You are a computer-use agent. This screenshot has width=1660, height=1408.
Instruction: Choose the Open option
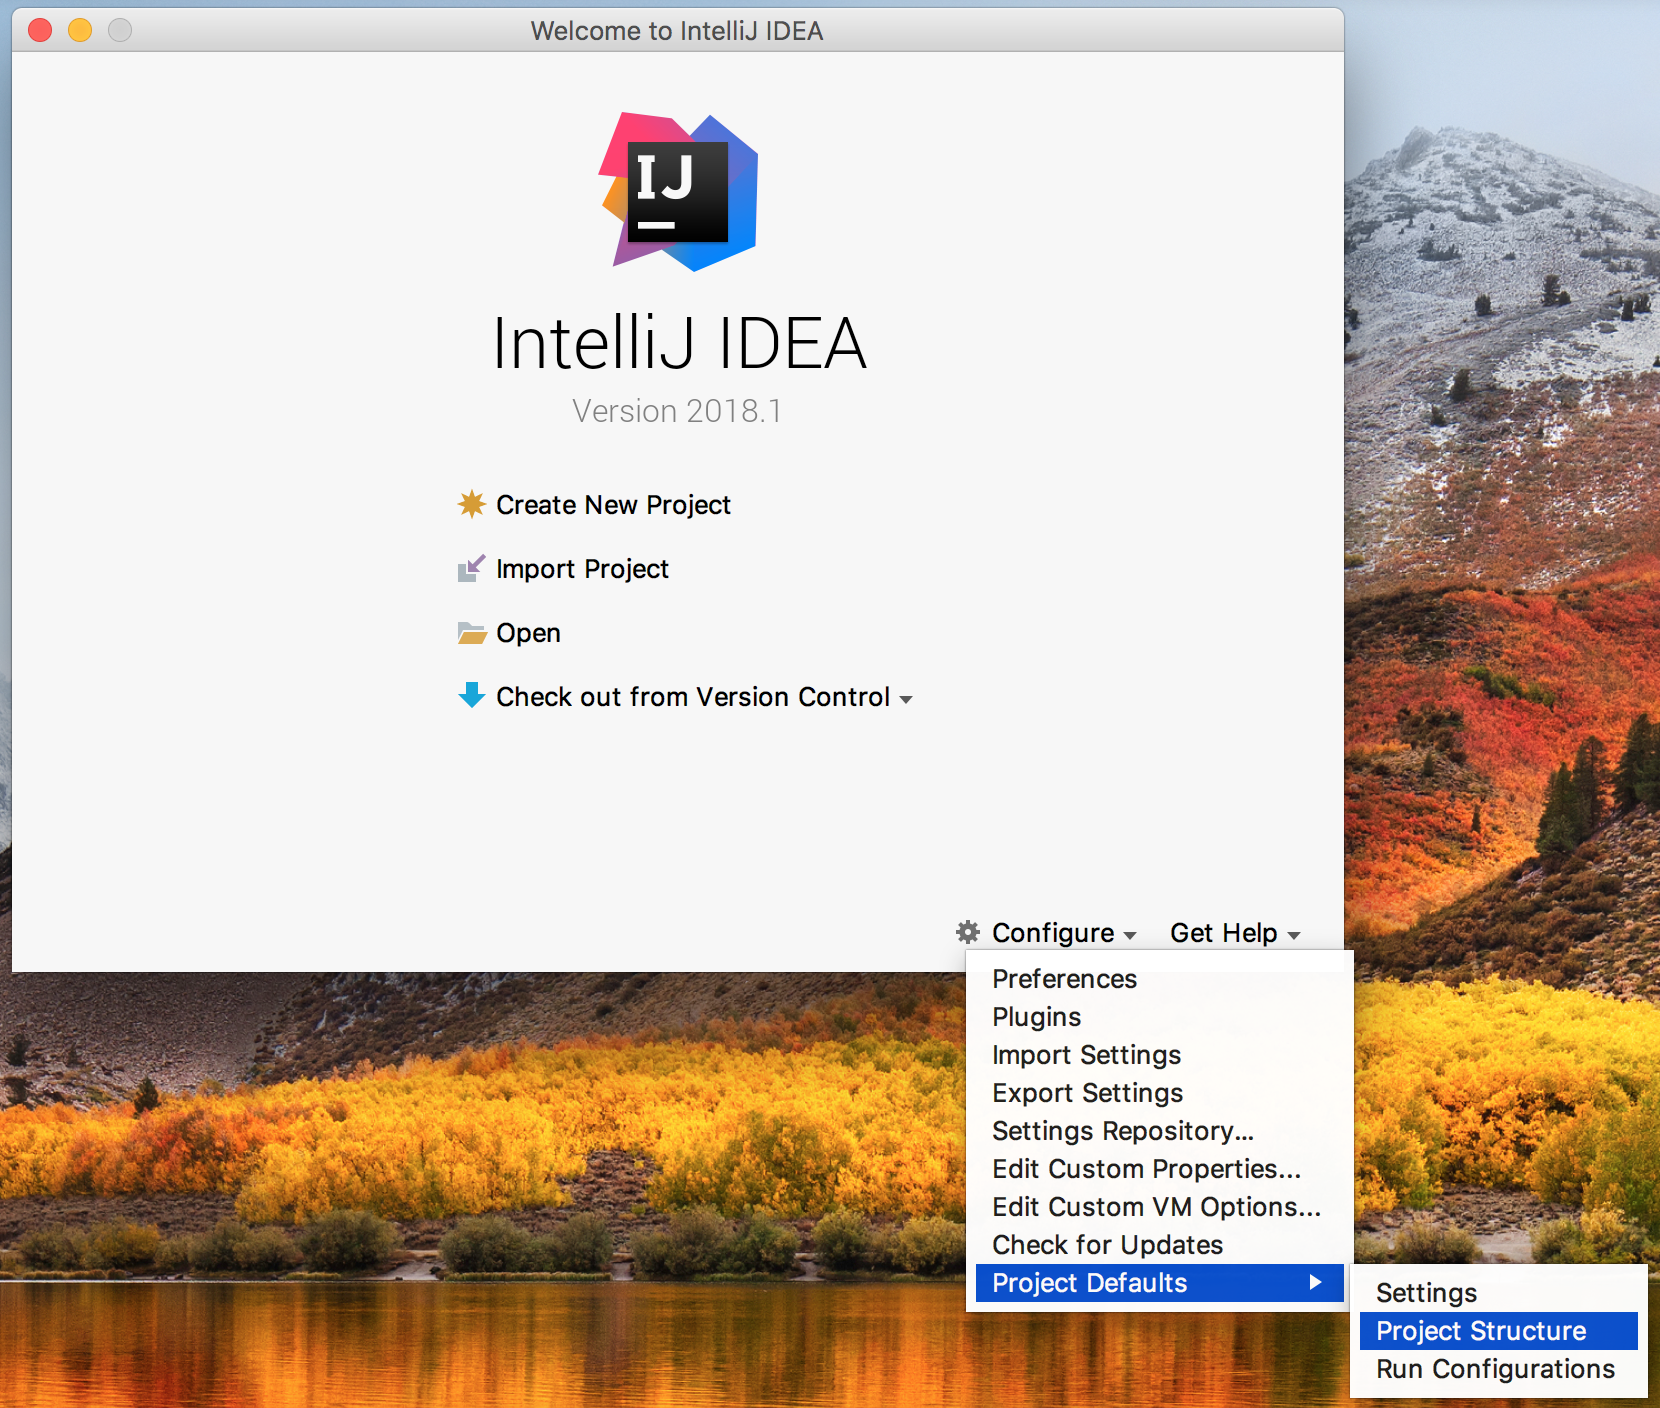click(x=528, y=633)
